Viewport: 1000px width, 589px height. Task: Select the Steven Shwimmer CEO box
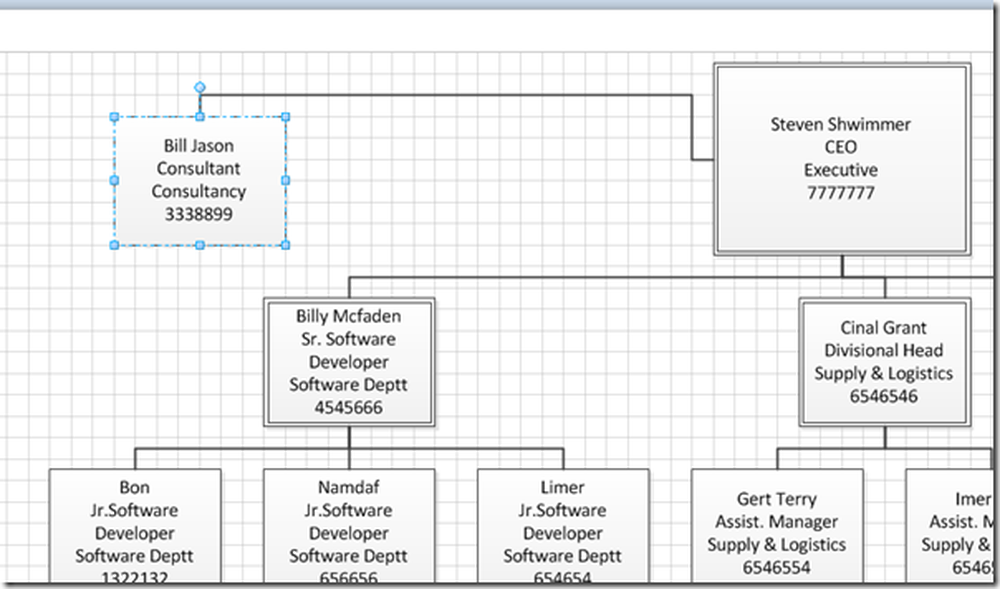[x=842, y=159]
